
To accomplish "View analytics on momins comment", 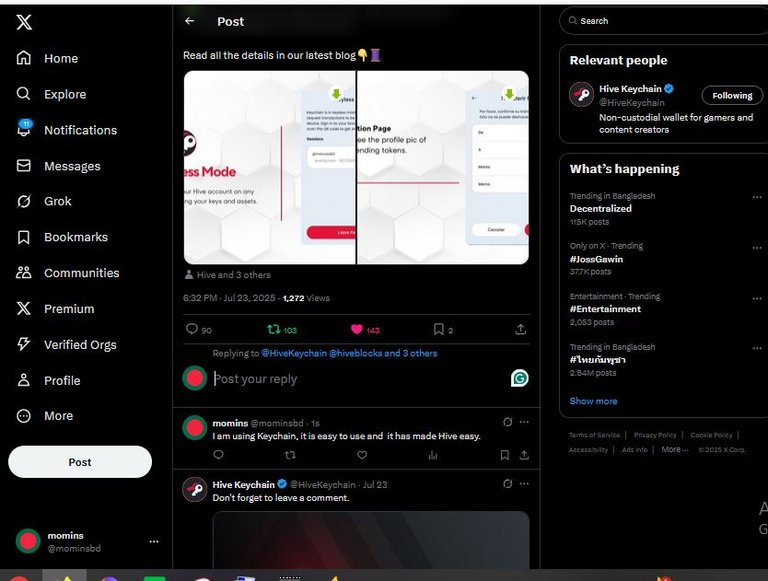I will tap(433, 455).
